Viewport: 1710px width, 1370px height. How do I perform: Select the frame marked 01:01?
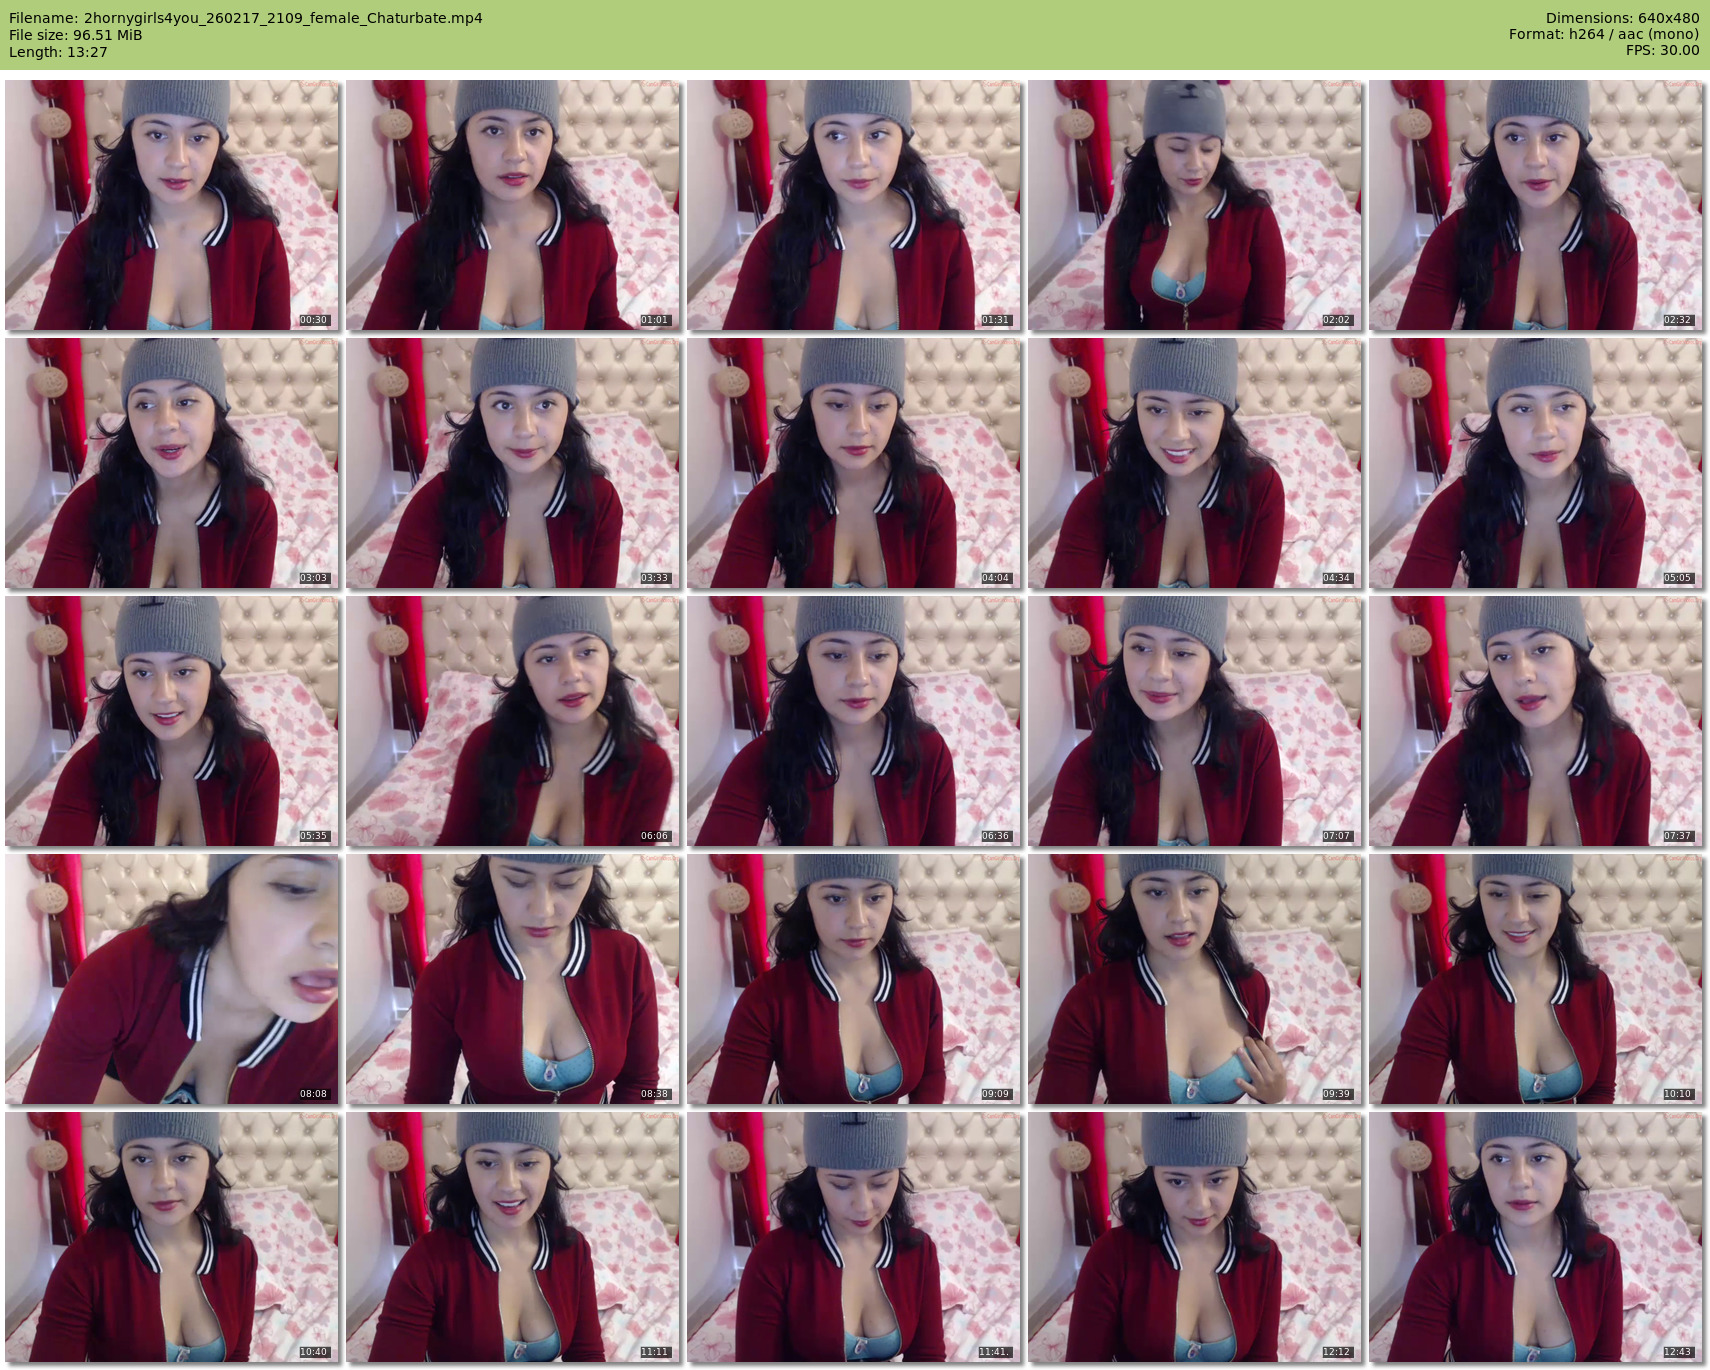click(x=513, y=205)
